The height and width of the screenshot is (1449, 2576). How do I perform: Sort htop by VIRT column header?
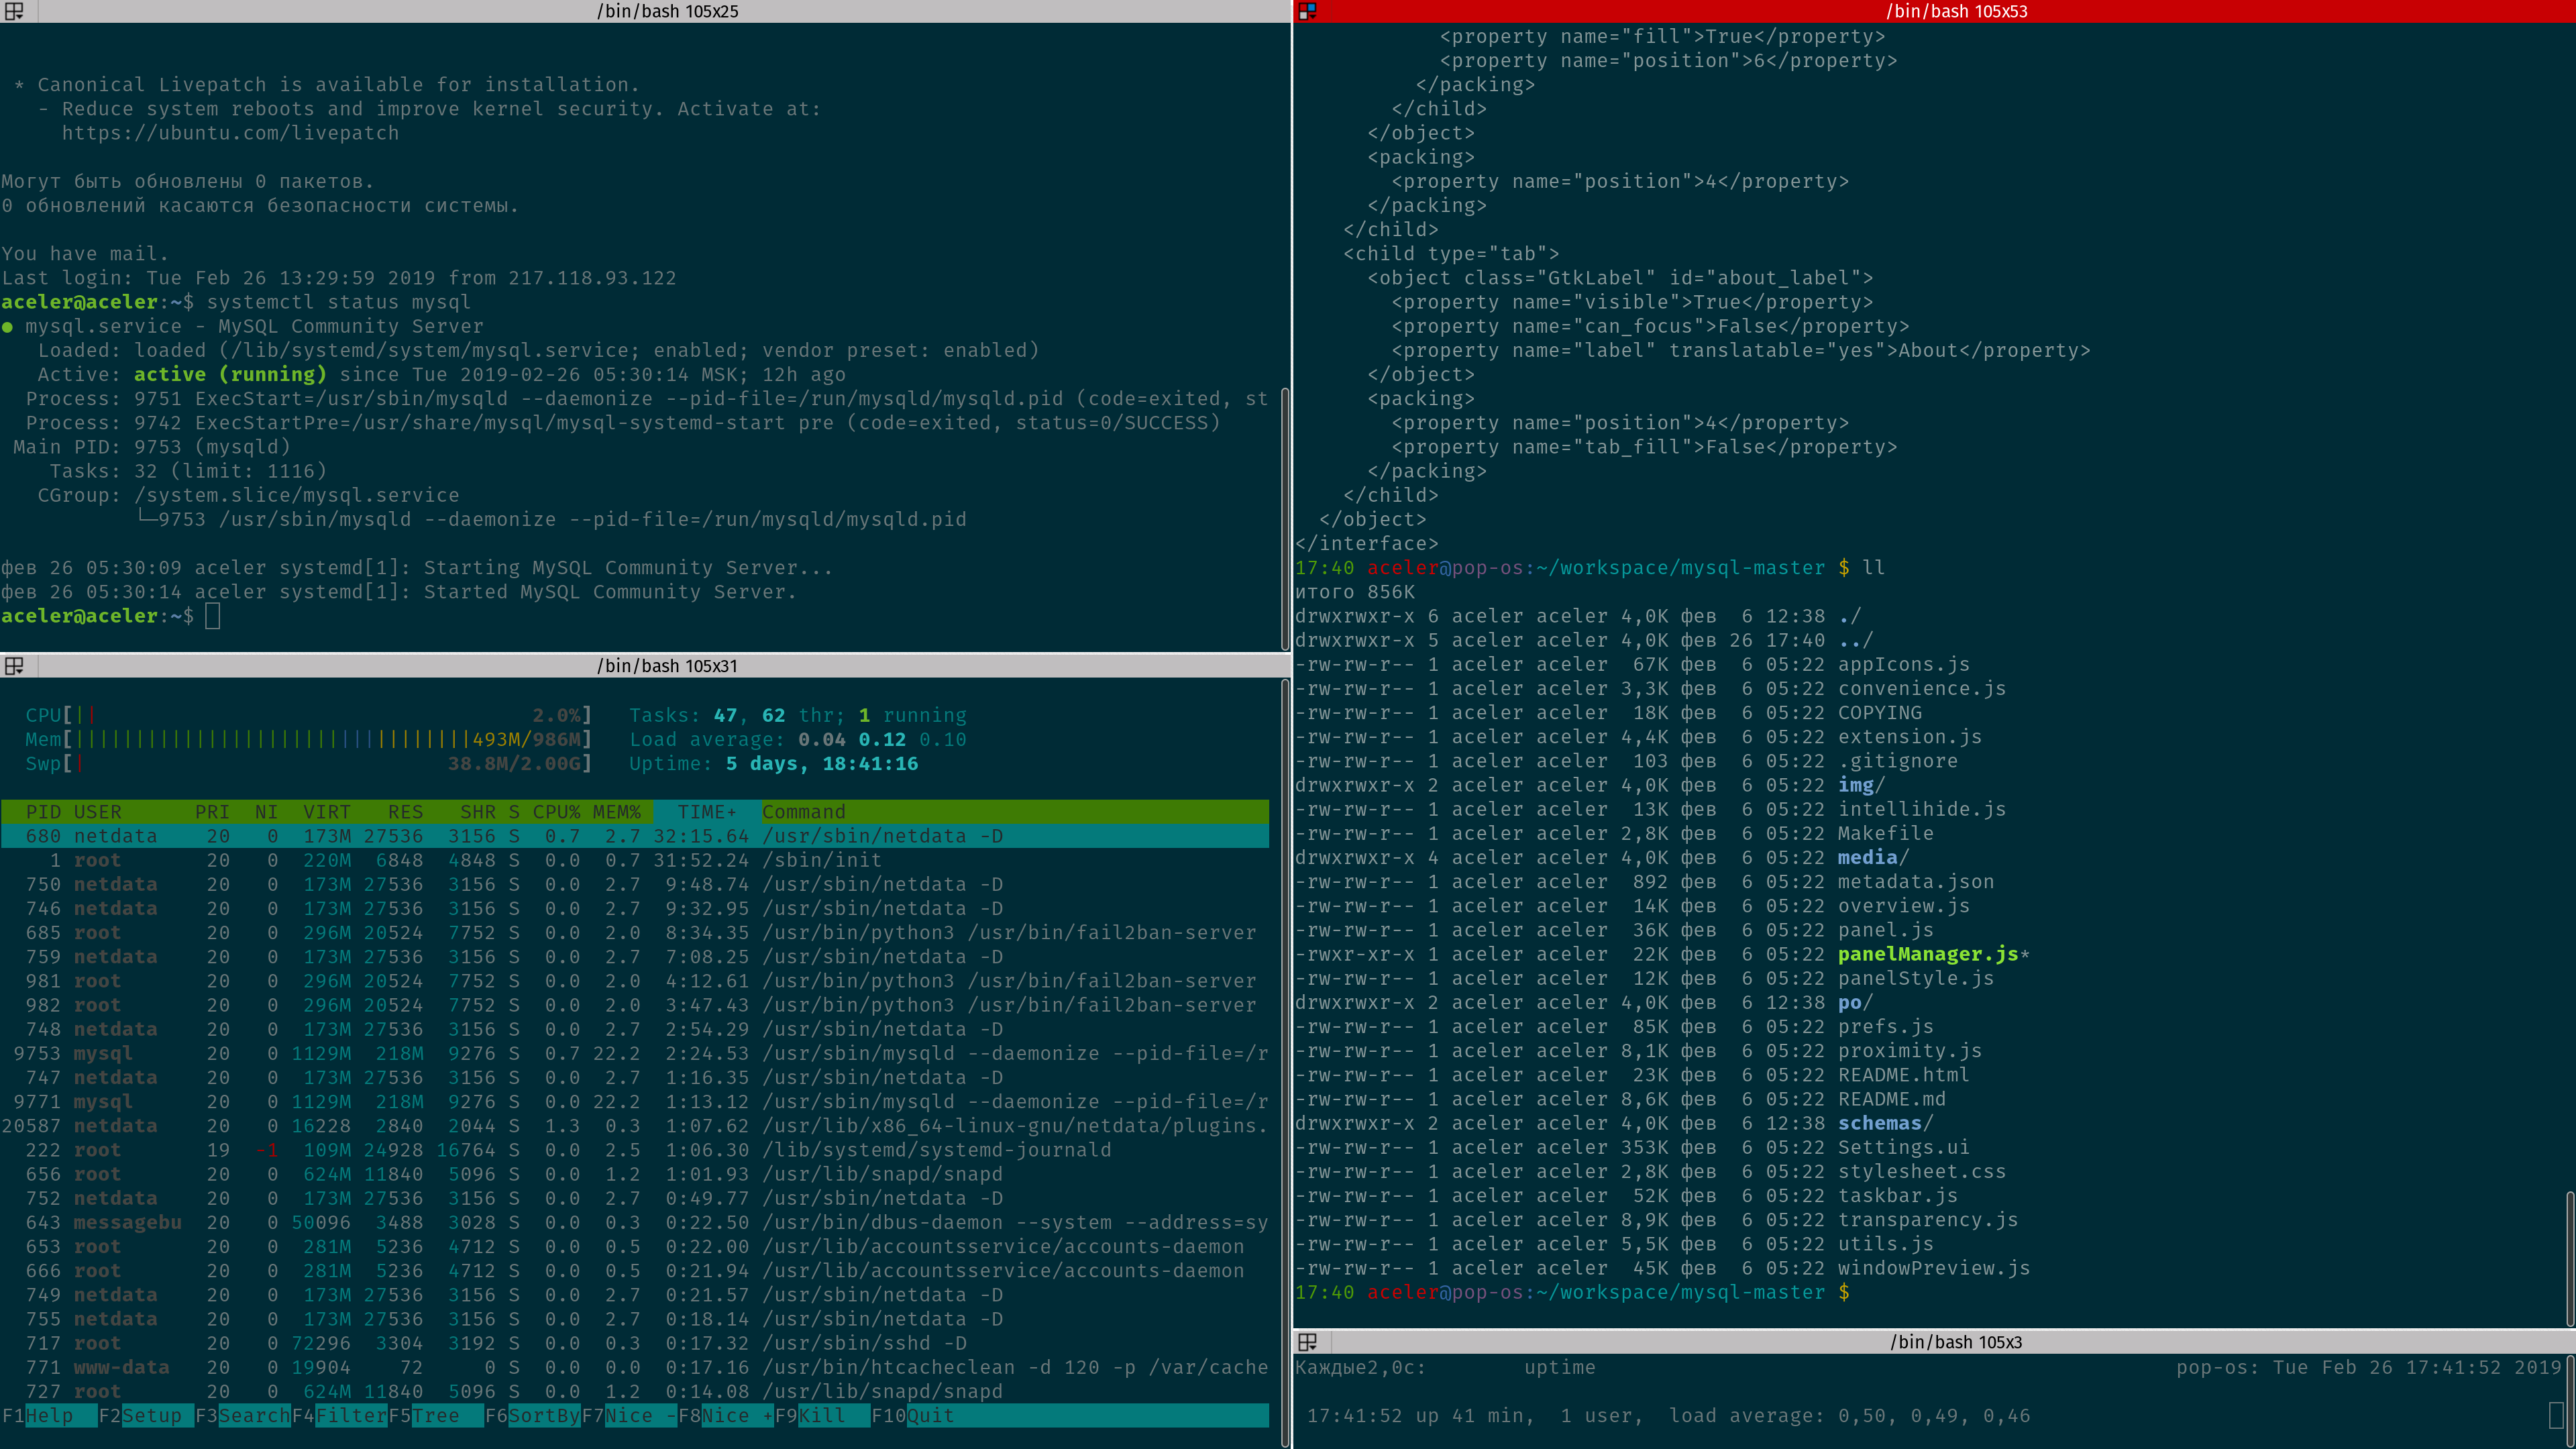(x=327, y=812)
